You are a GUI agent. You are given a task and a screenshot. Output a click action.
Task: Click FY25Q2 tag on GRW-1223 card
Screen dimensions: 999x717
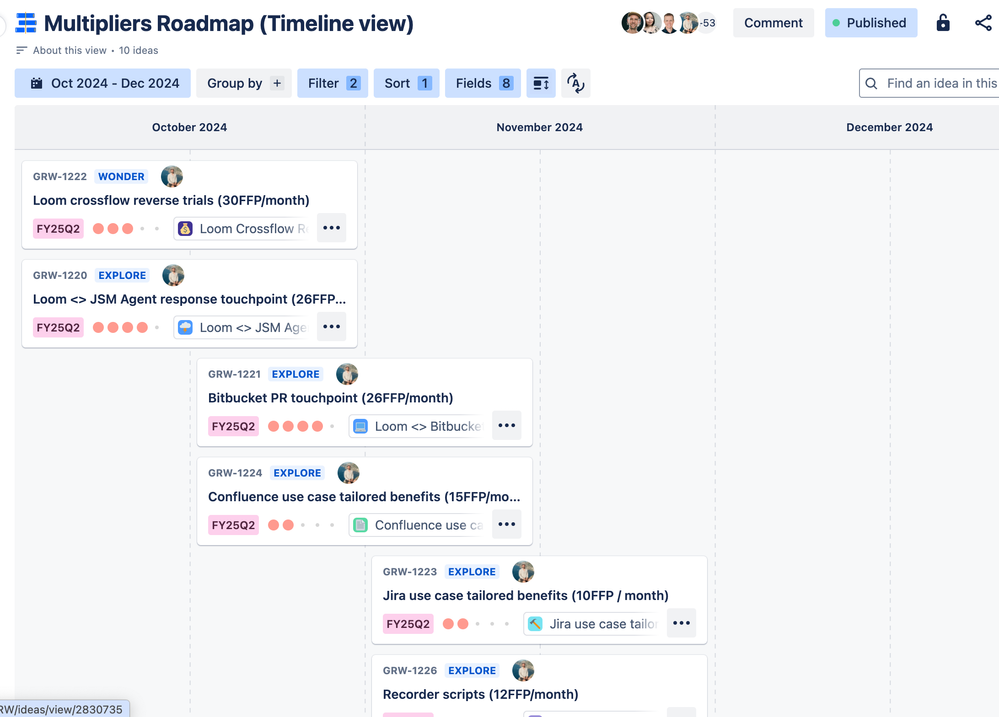[408, 624]
